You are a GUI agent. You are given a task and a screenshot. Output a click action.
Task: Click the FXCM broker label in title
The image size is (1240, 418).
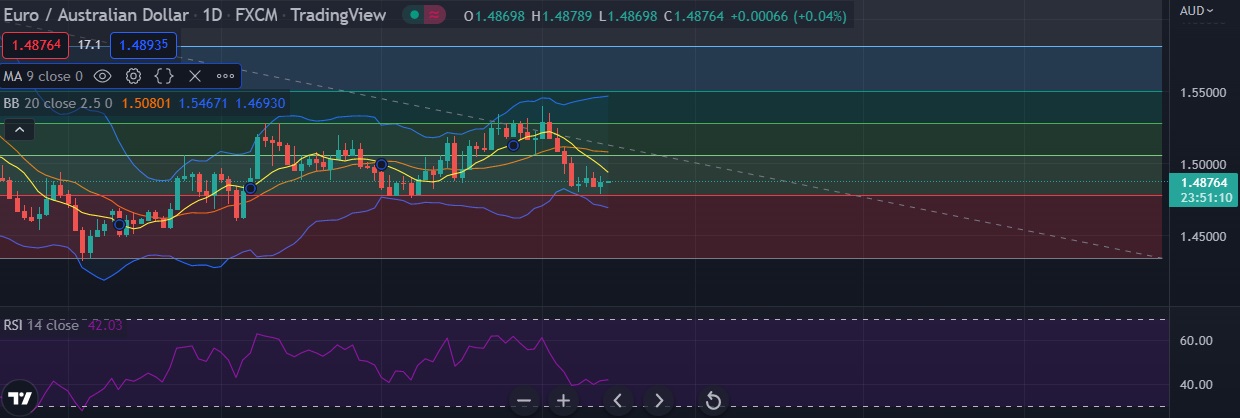pyautogui.click(x=257, y=16)
